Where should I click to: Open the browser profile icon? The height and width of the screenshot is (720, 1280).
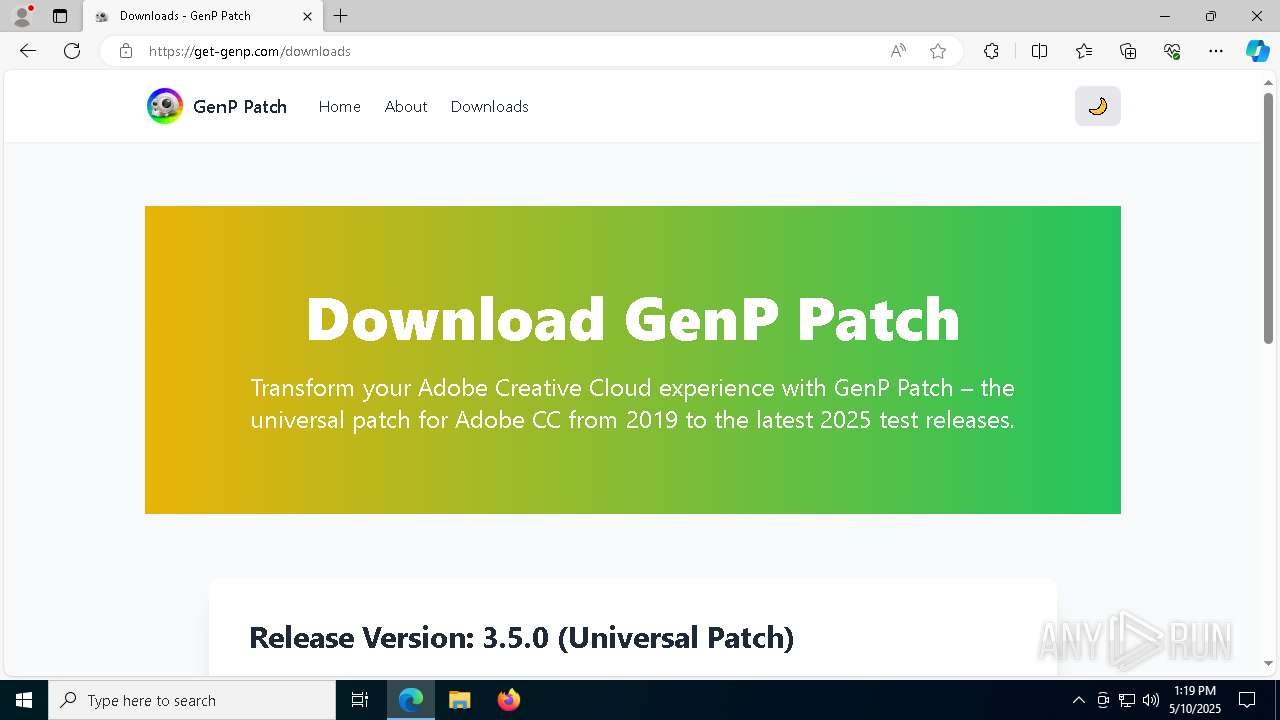tap(22, 16)
